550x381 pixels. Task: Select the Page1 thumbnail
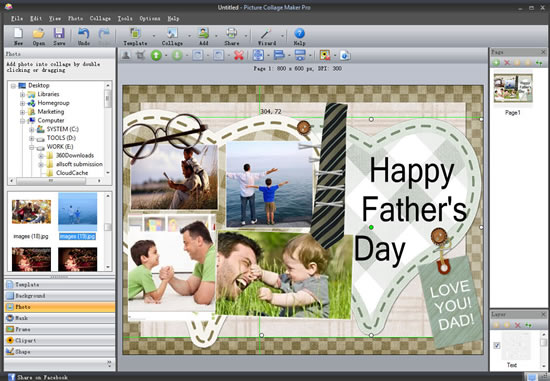point(513,88)
